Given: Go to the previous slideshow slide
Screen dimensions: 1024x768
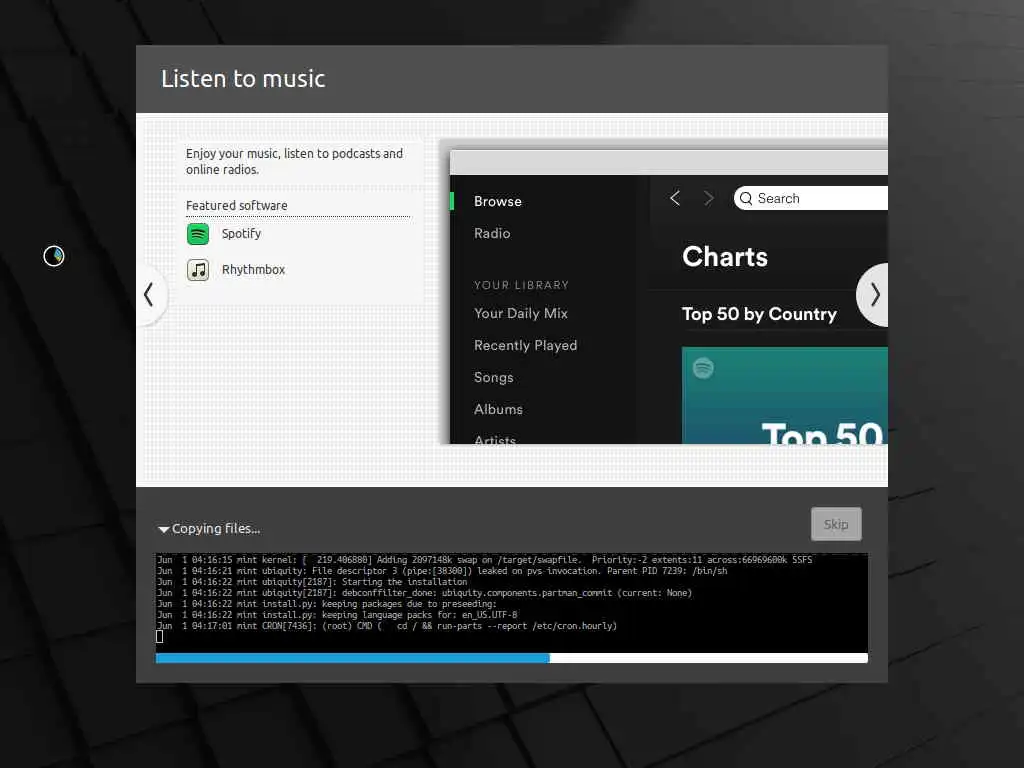Looking at the screenshot, I should 150,295.
